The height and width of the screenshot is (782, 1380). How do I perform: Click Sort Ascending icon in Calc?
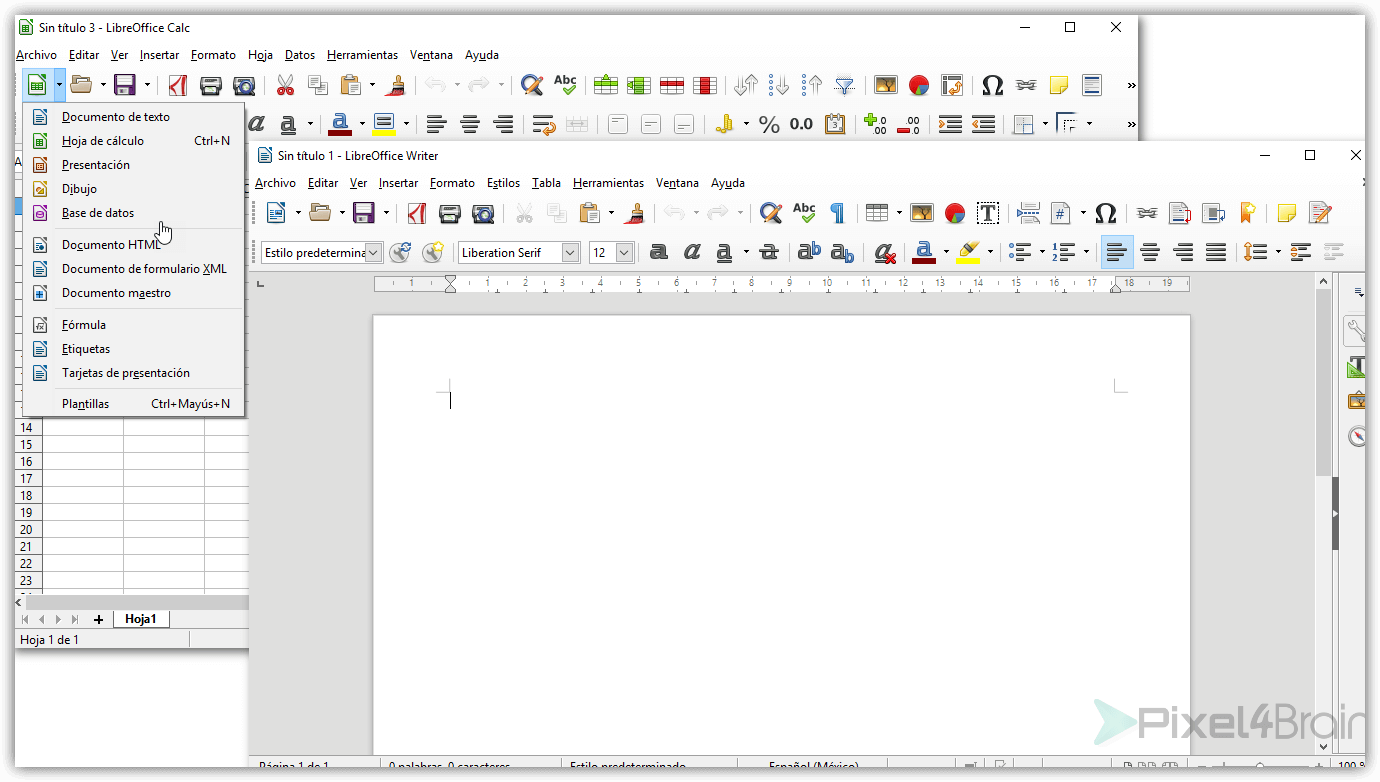click(x=779, y=86)
